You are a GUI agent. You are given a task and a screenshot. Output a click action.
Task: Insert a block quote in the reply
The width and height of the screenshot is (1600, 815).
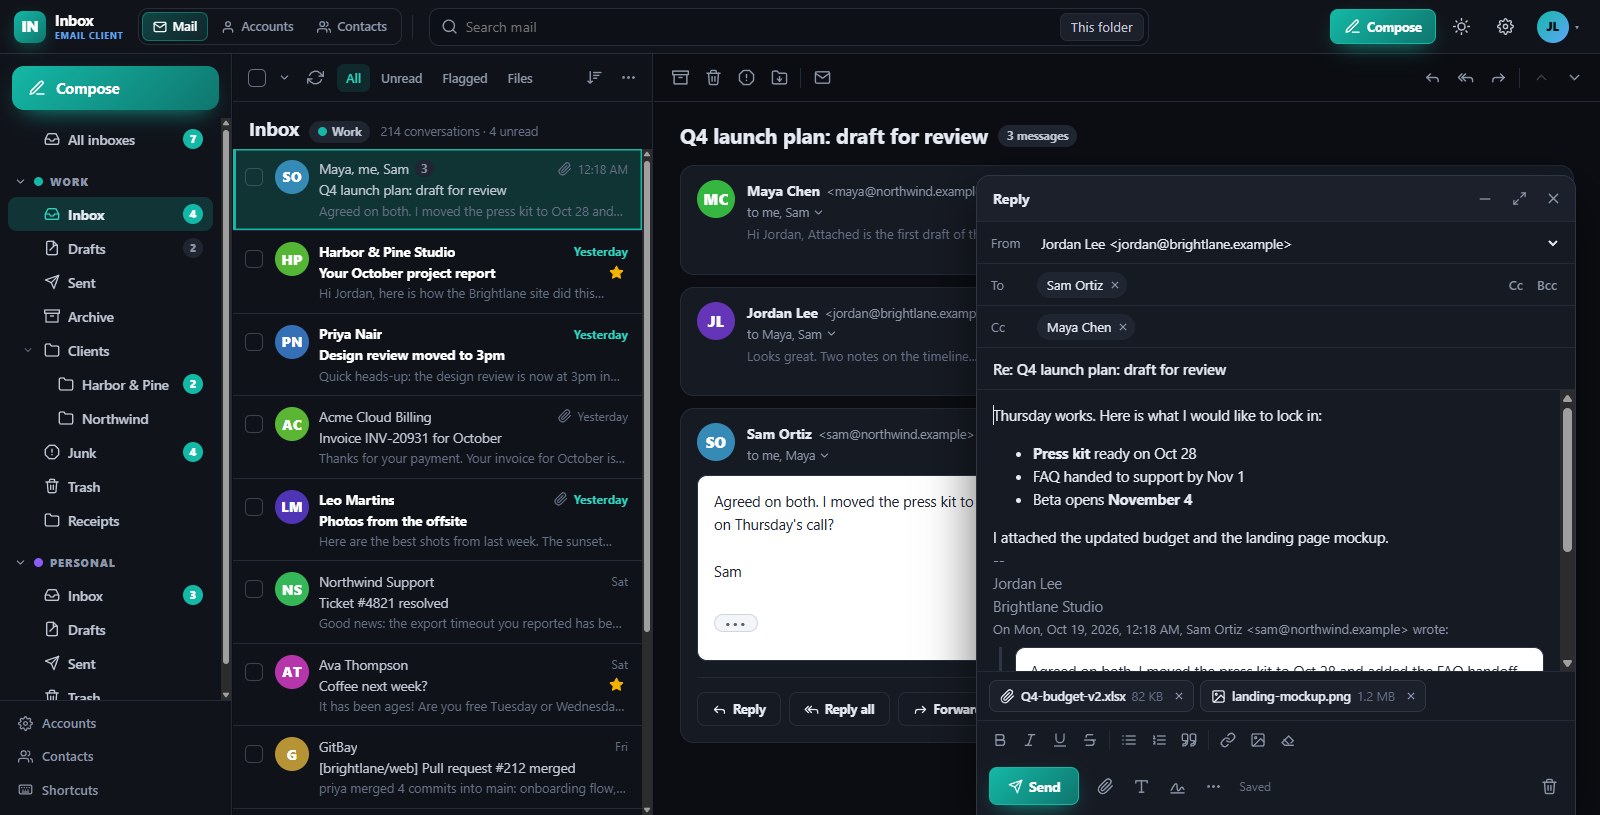1189,740
